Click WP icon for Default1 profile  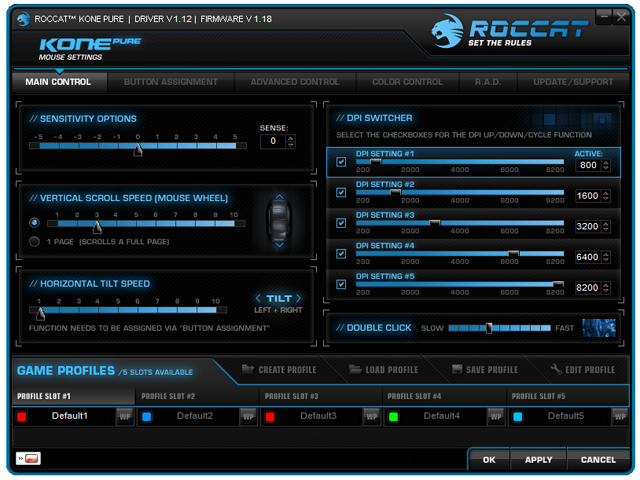(124, 416)
